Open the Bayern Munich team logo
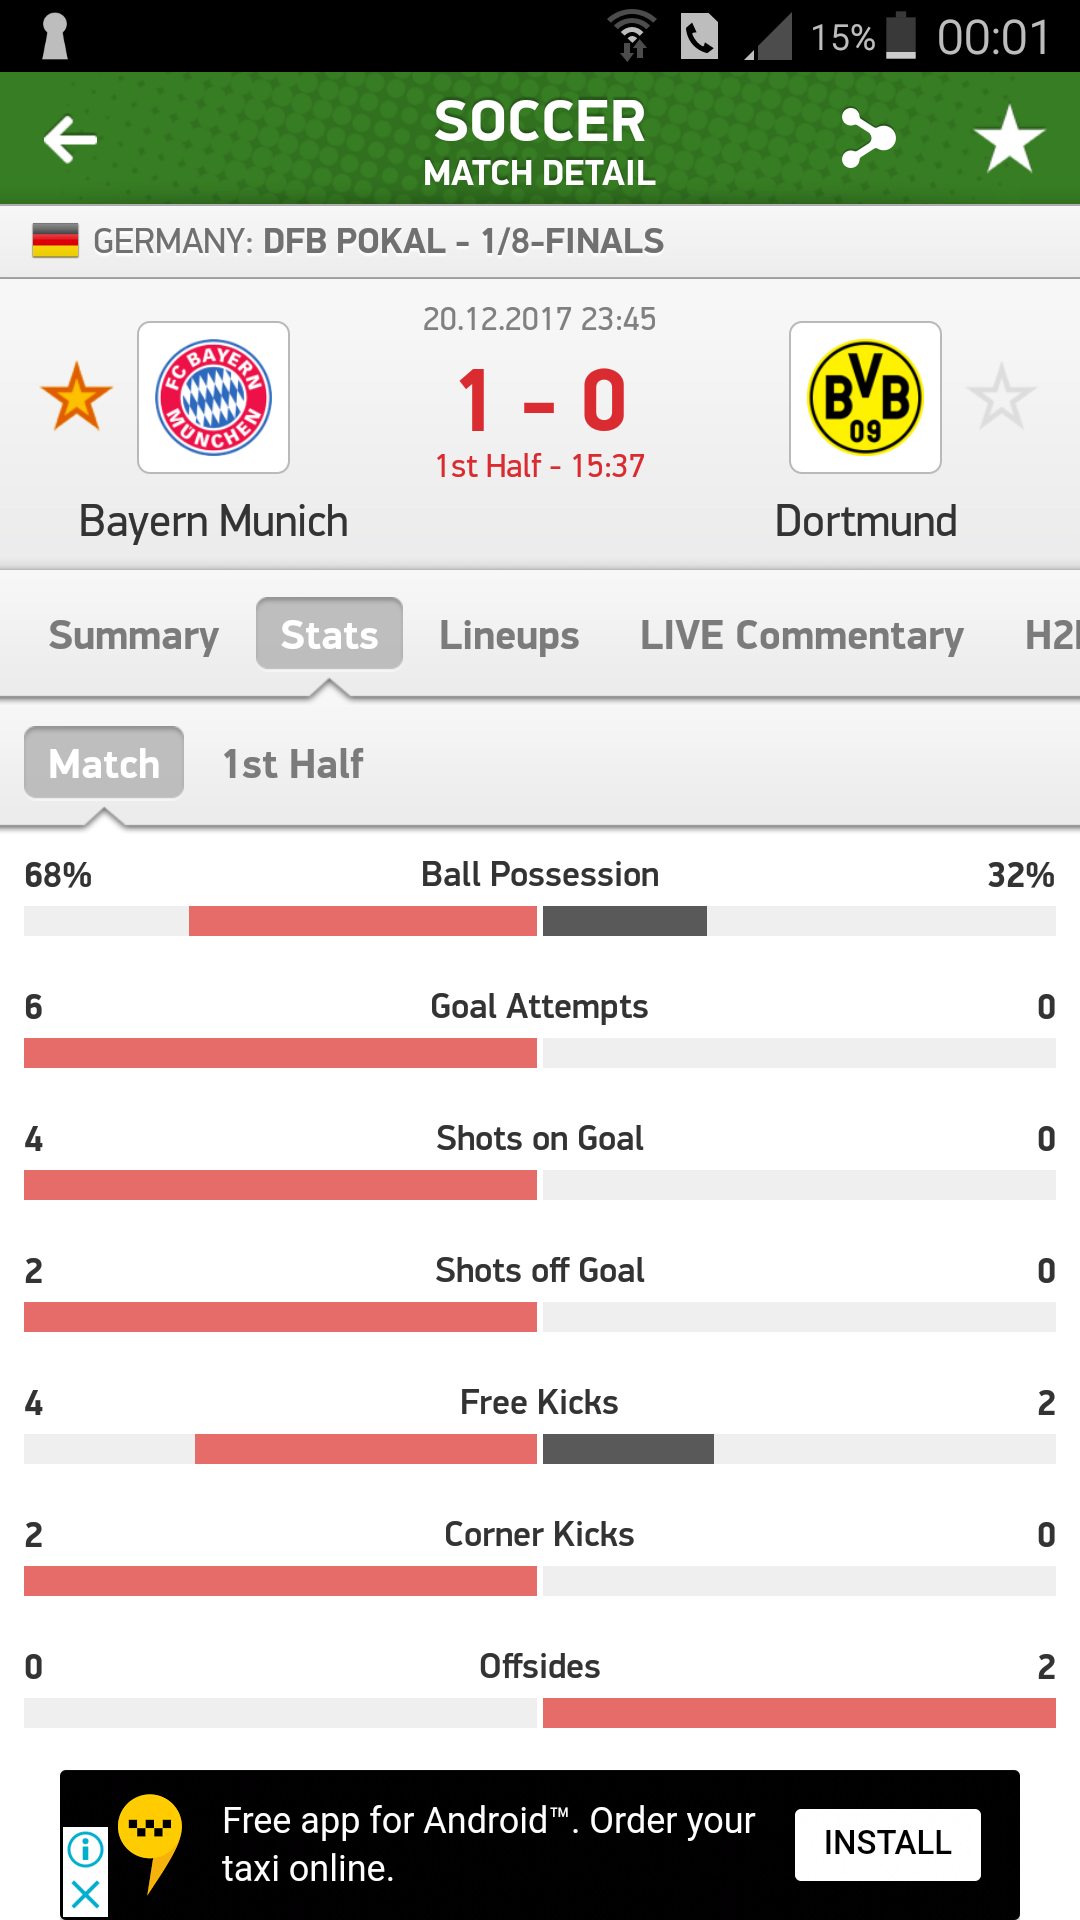The height and width of the screenshot is (1920, 1080). 213,397
